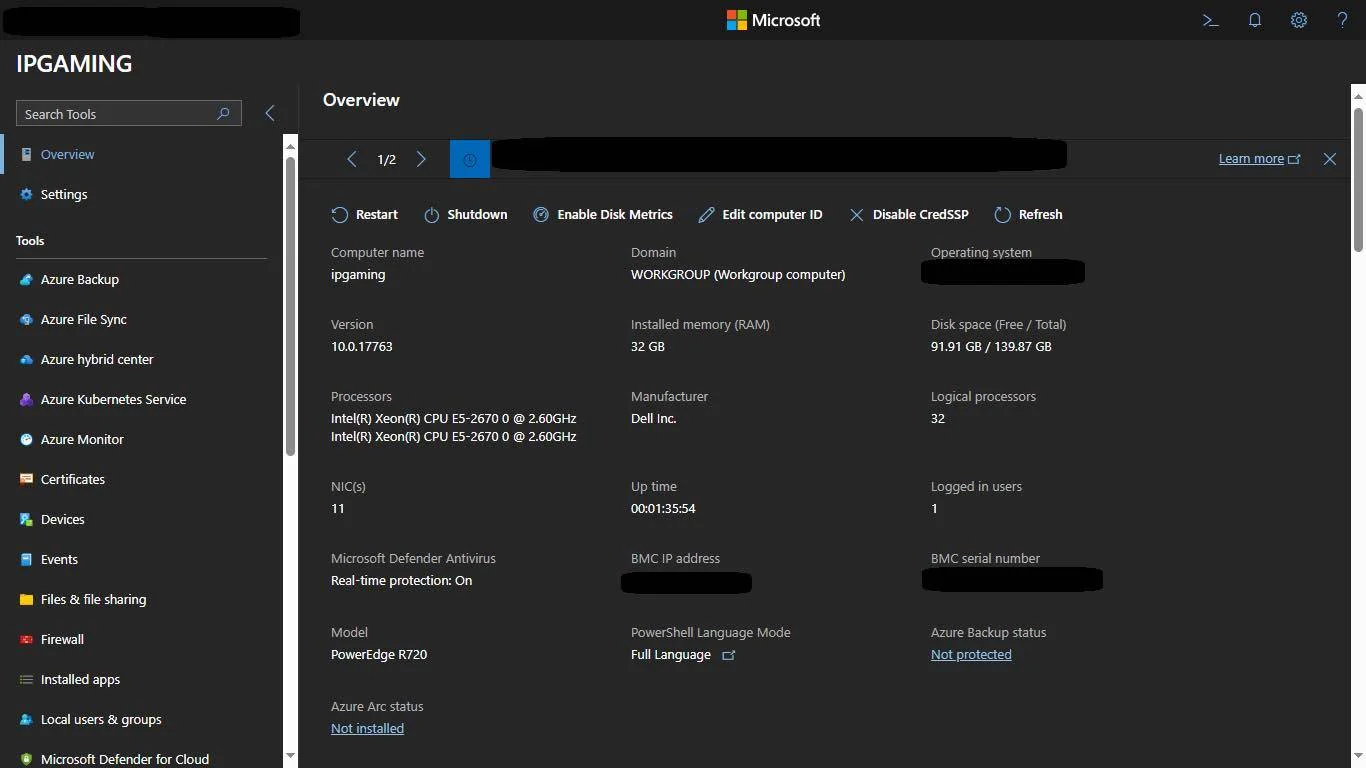Click the Microsoft logo in the header
The image size is (1366, 768).
773,20
